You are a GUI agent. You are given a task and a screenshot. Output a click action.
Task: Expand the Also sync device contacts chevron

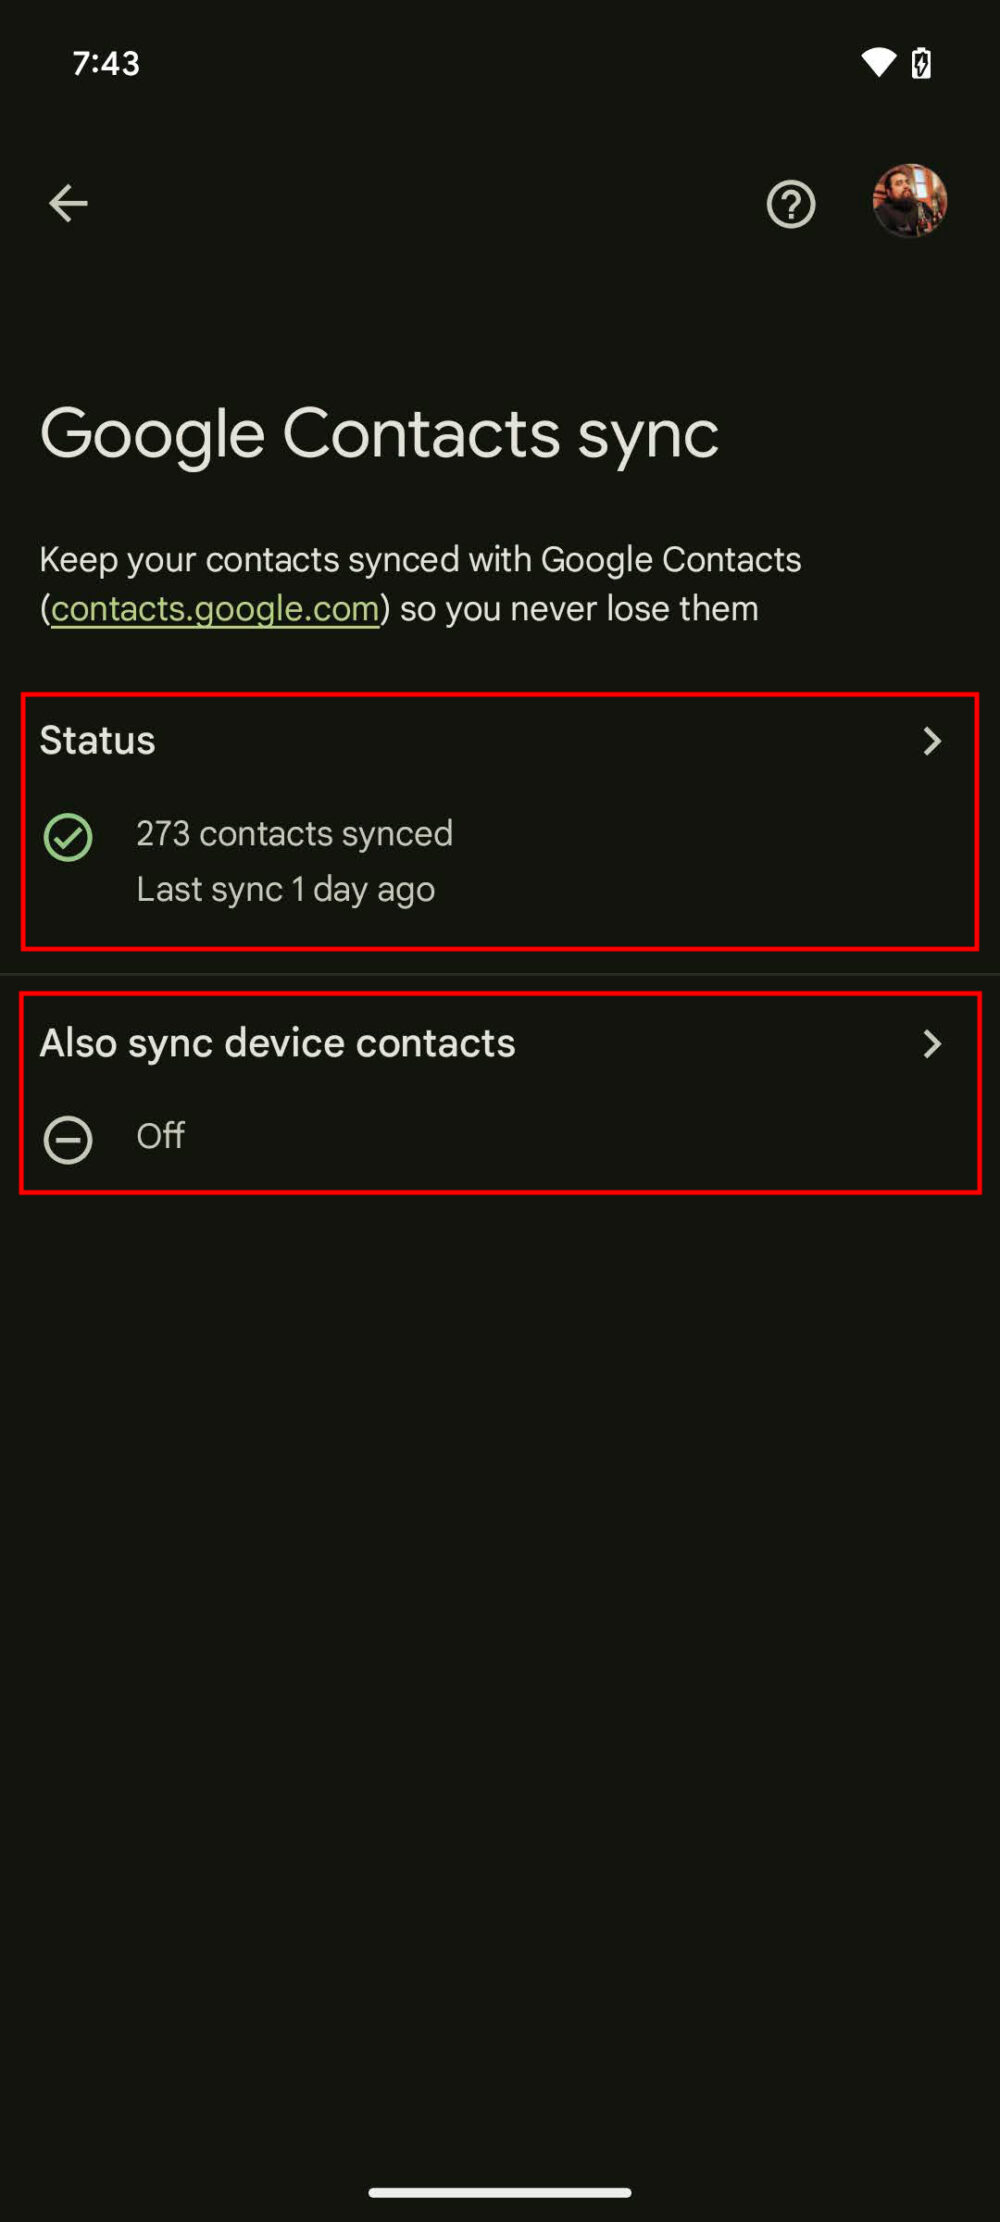(x=932, y=1044)
